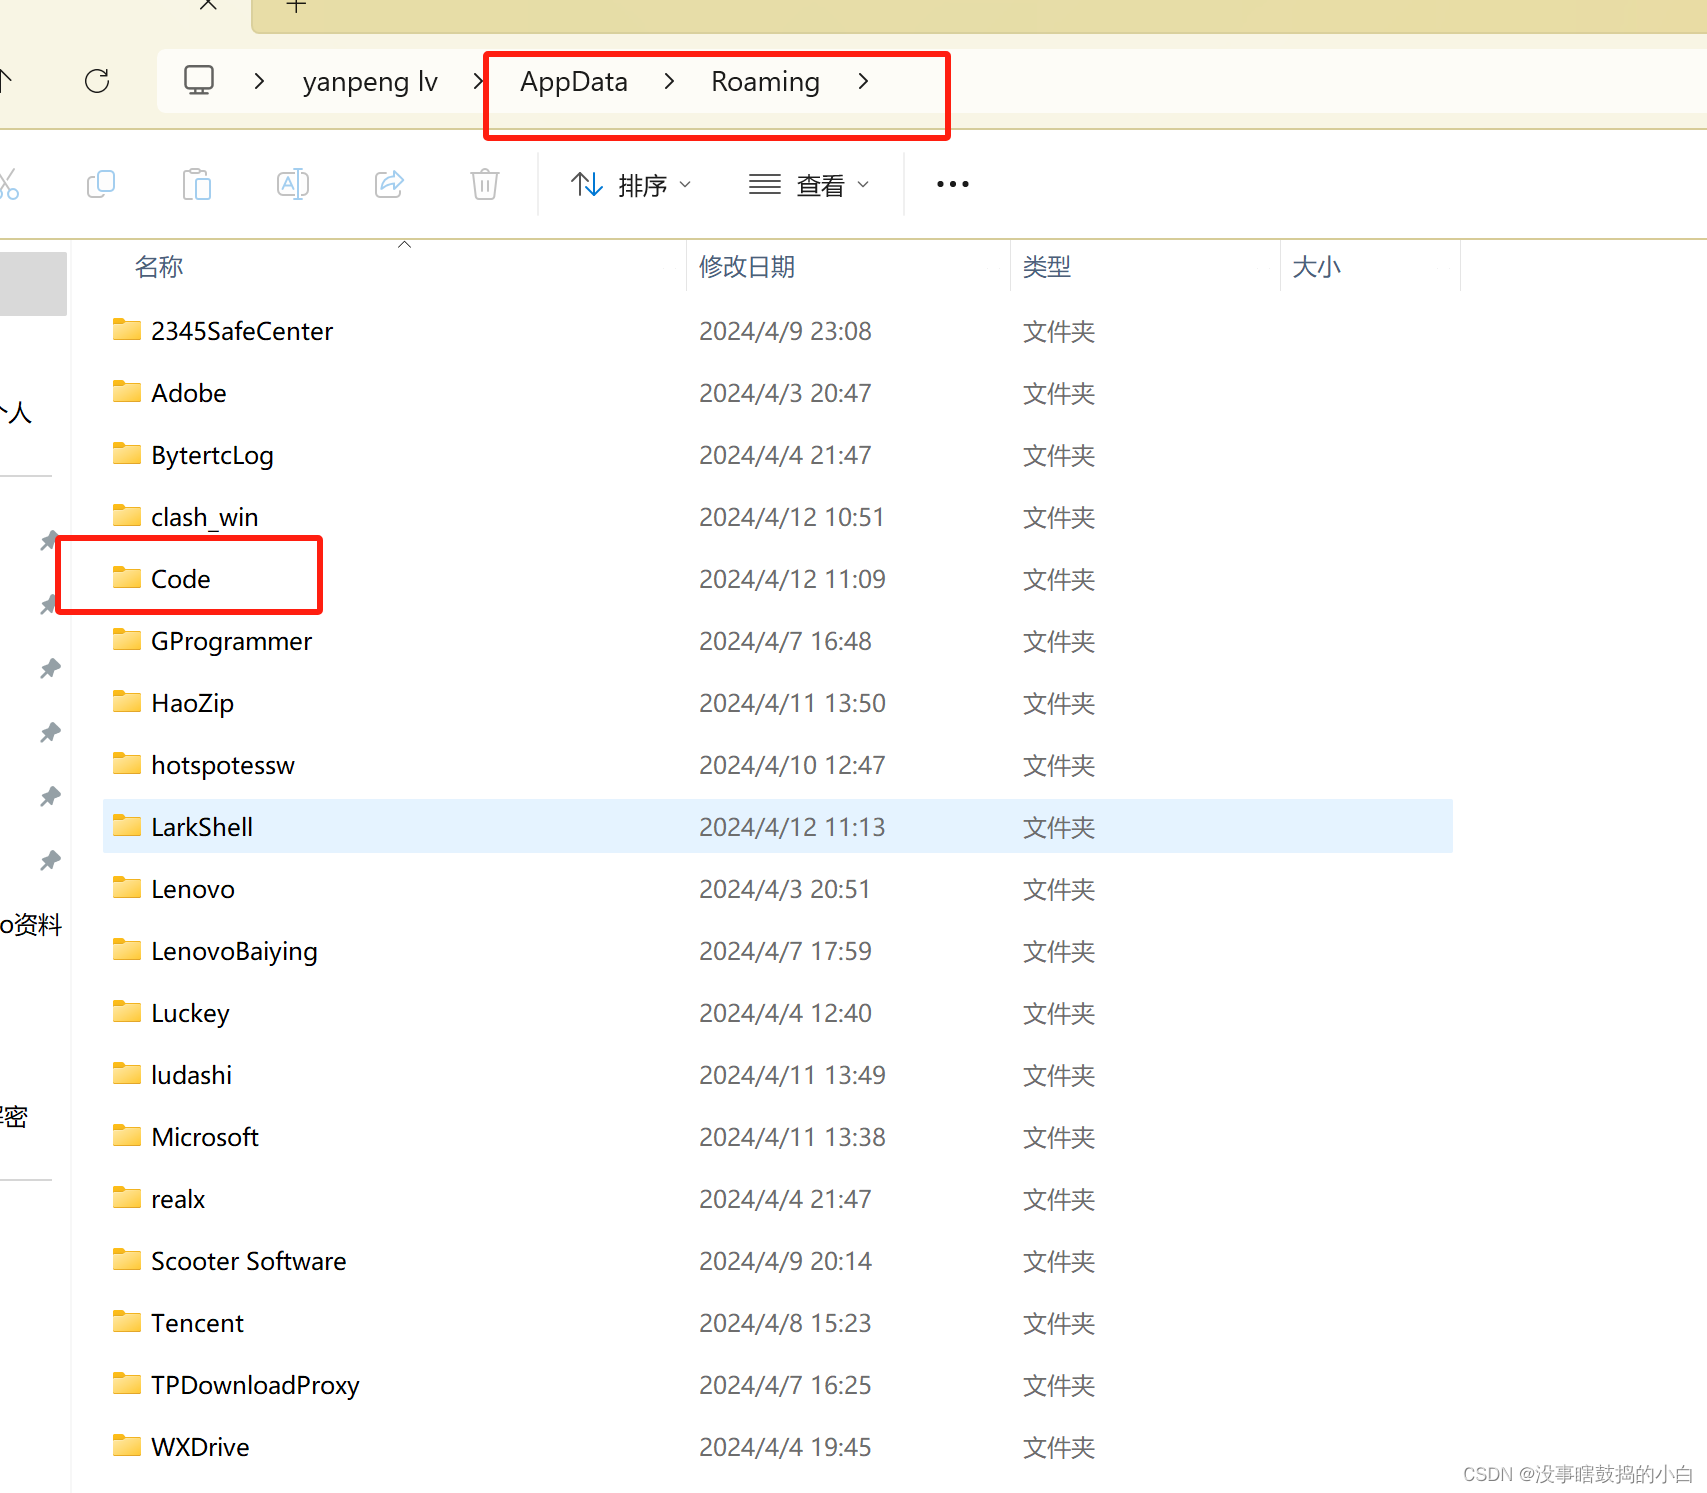Open the 查看 (View) dropdown
The width and height of the screenshot is (1707, 1493).
pyautogui.click(x=808, y=184)
